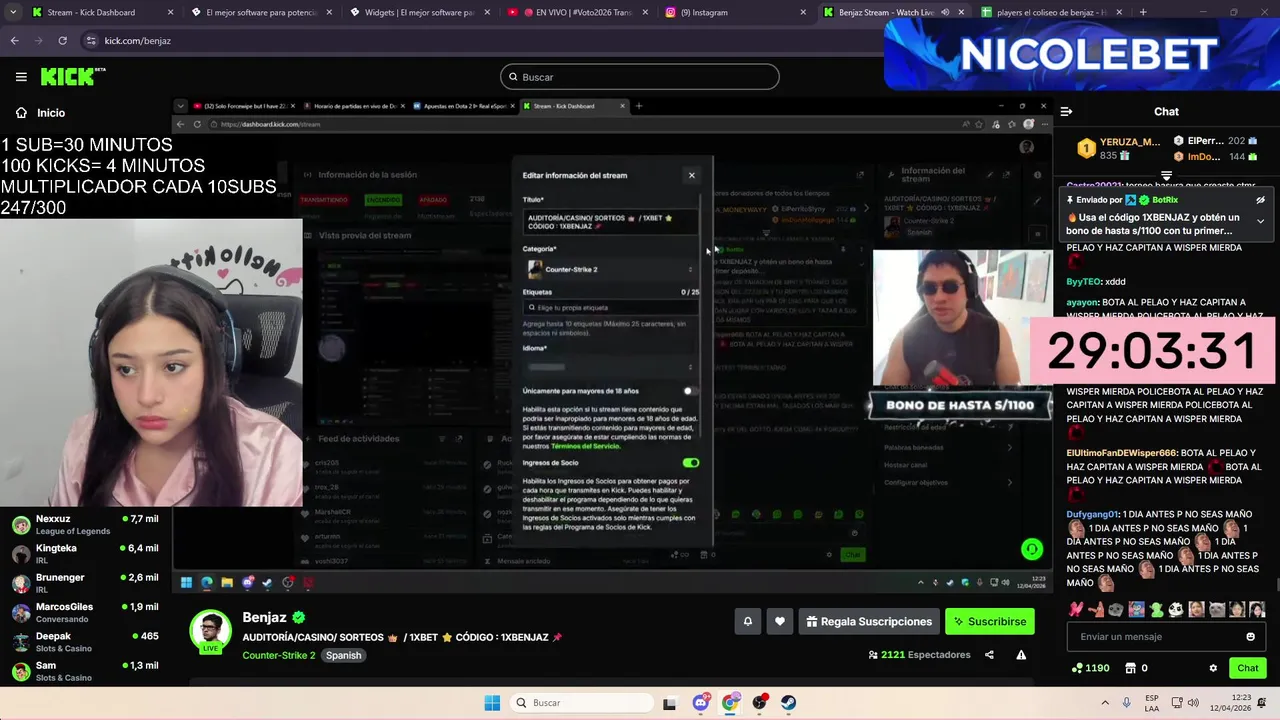Toggle the notification bell for Benjaz
The height and width of the screenshot is (720, 1280).
(747, 621)
